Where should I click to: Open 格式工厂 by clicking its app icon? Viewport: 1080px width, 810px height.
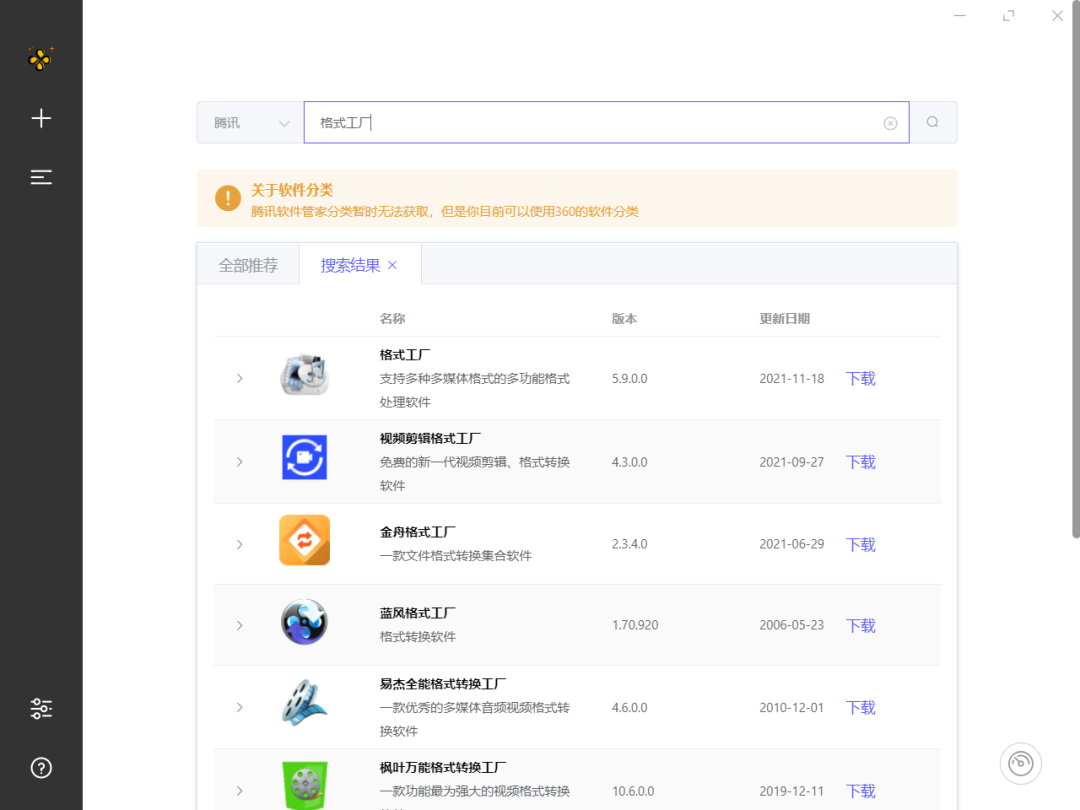tap(304, 377)
